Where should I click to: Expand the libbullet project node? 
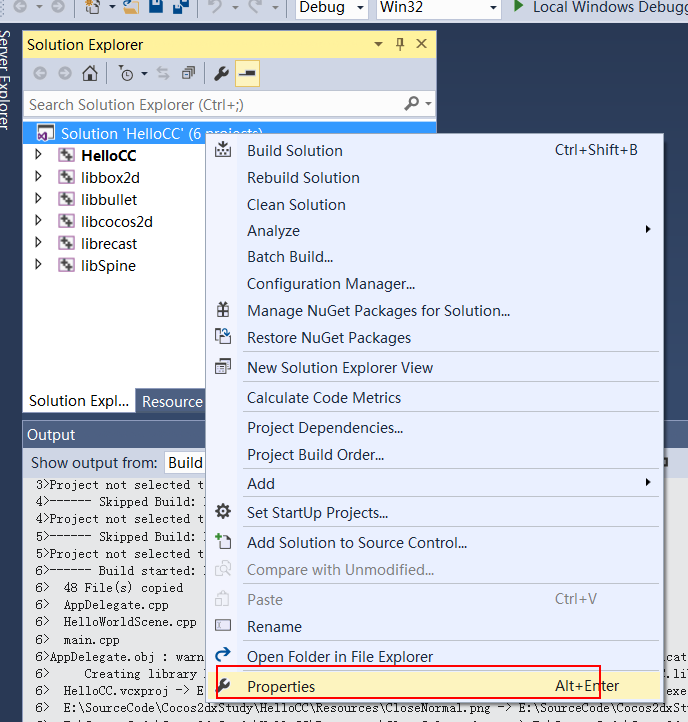38,199
